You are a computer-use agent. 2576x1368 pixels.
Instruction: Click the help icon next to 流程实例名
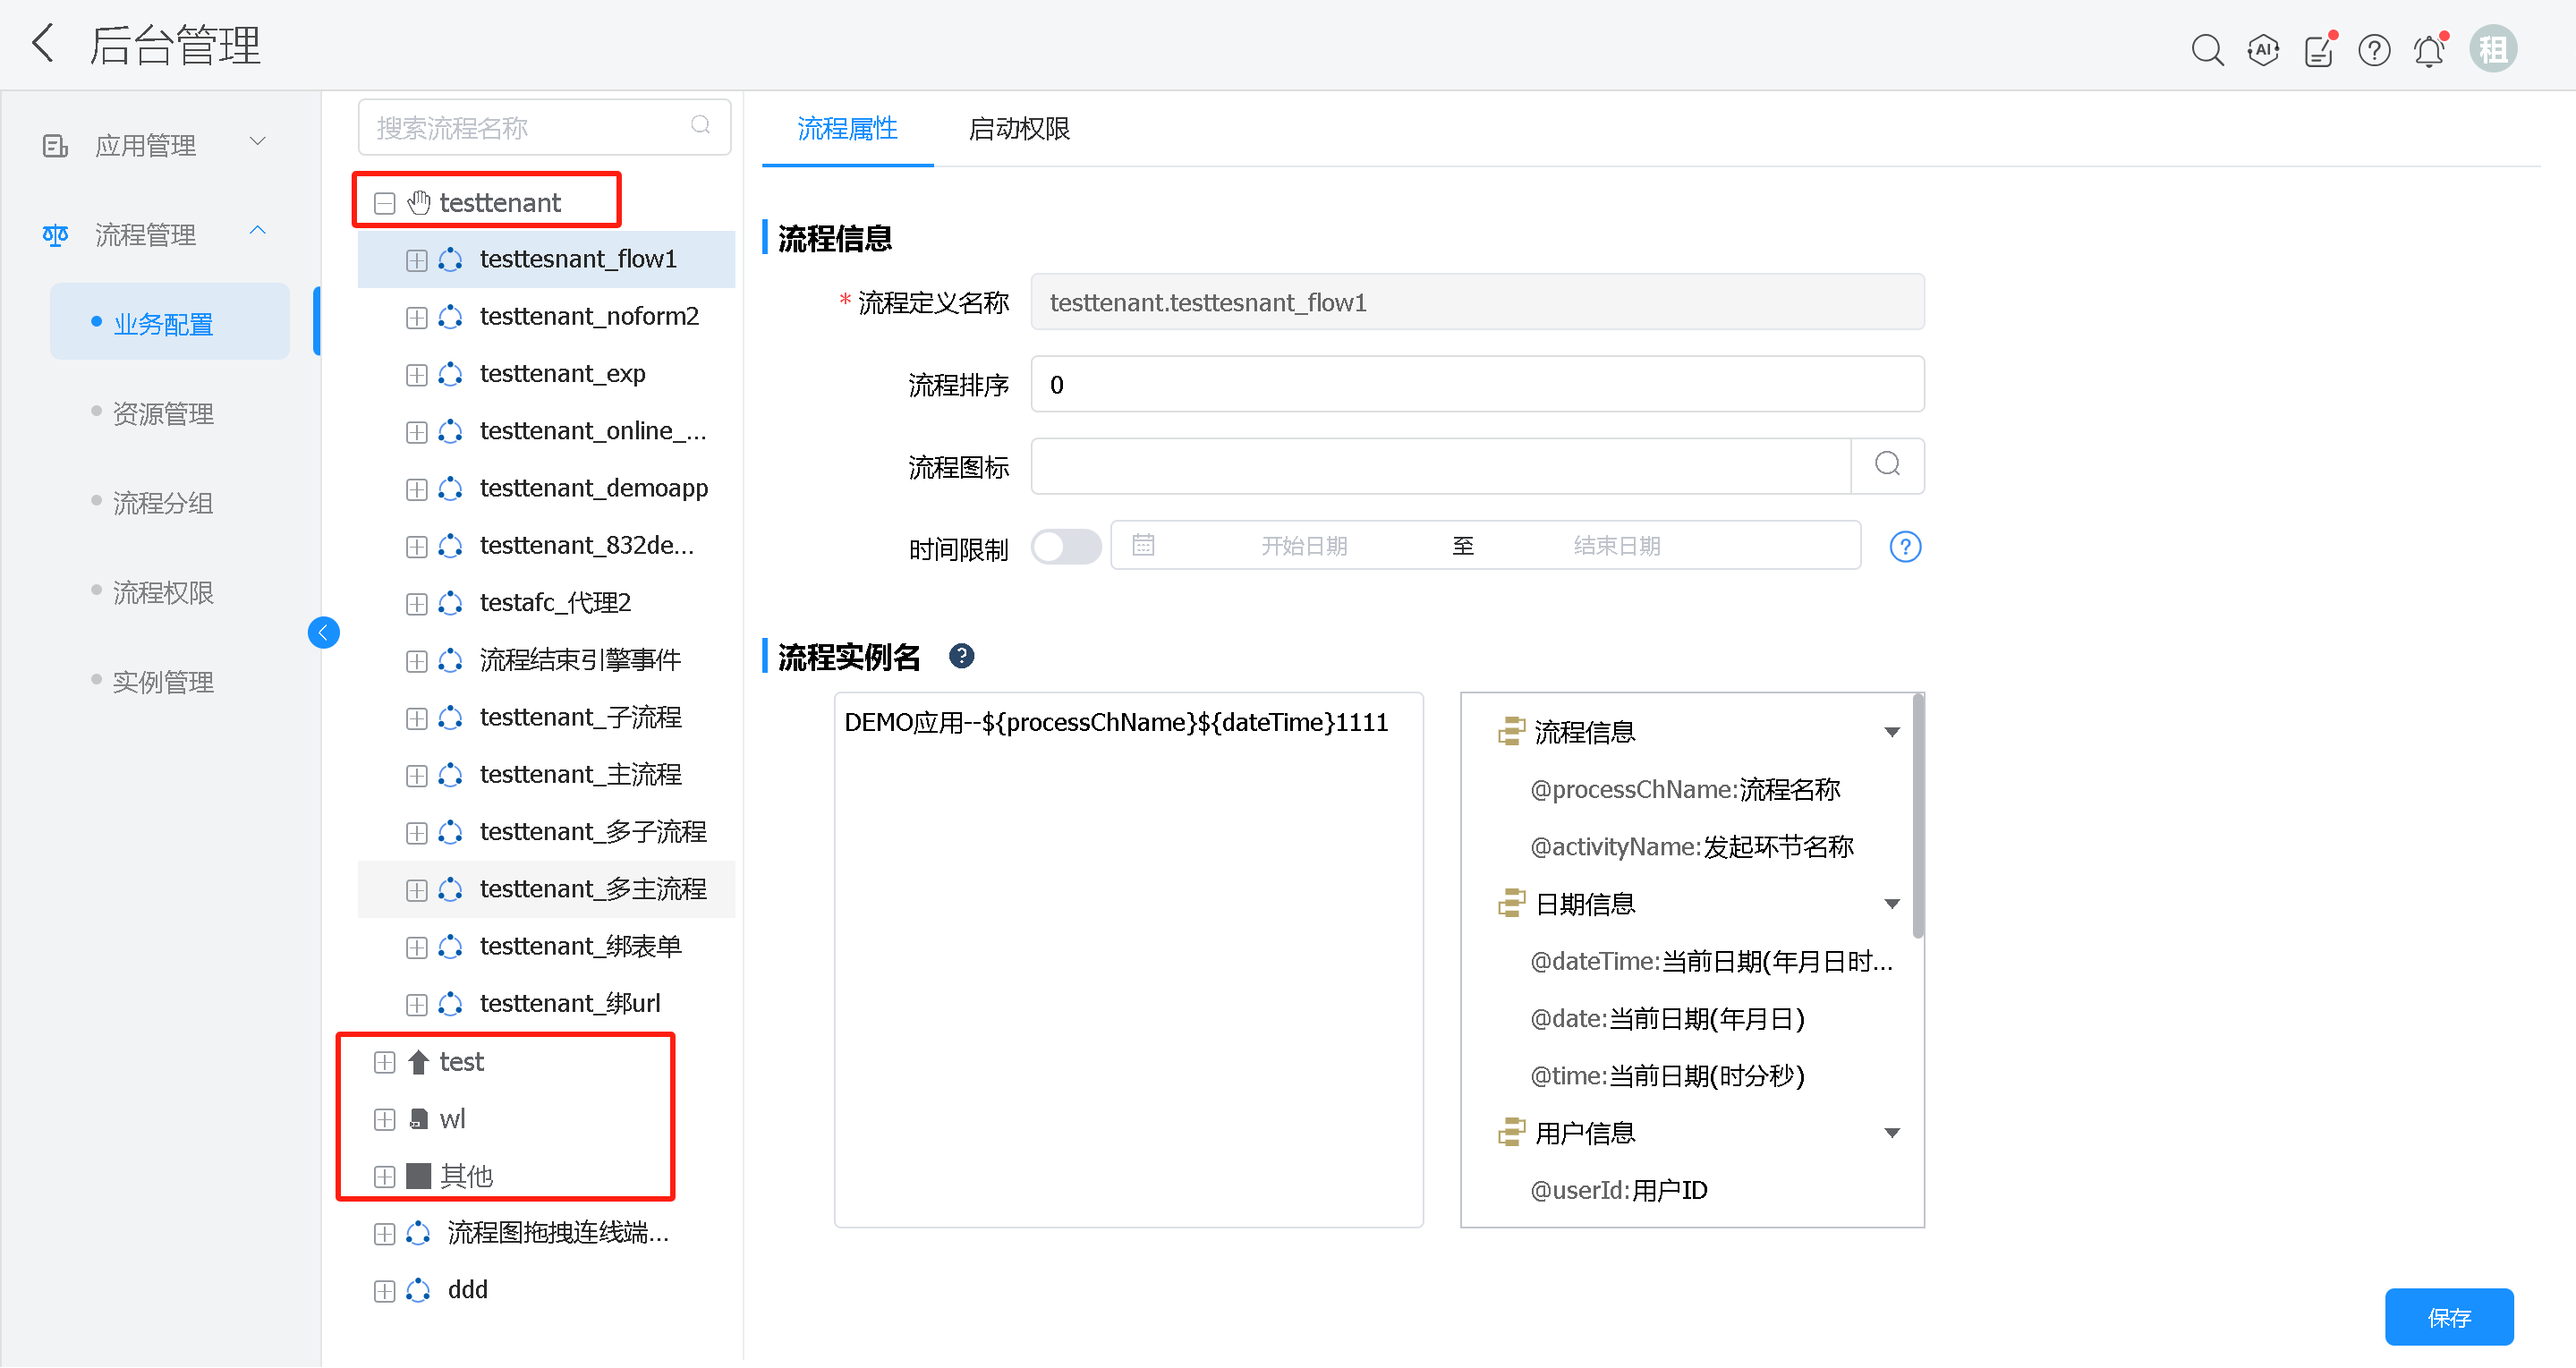[961, 656]
